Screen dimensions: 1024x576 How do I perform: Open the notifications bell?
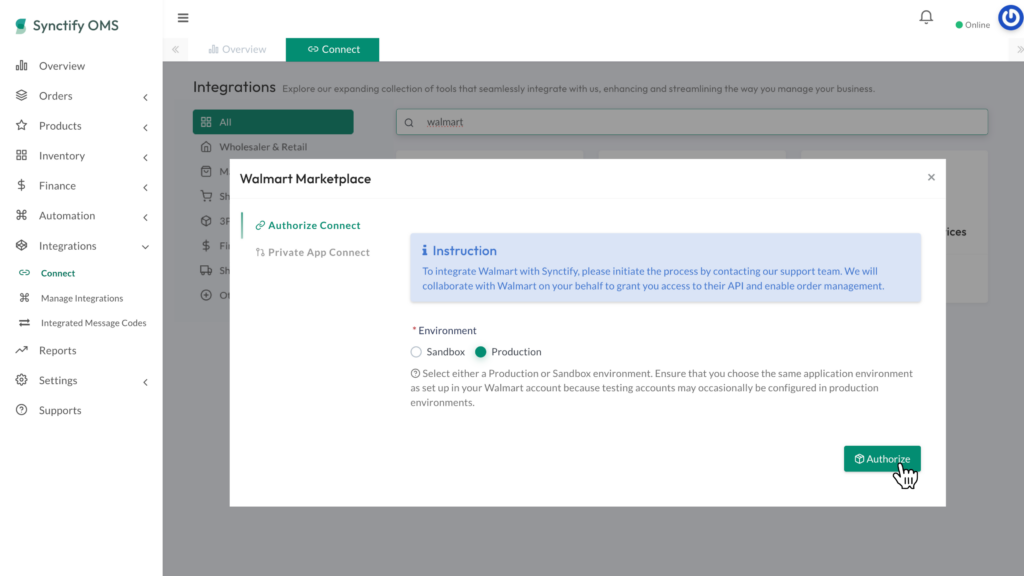pyautogui.click(x=926, y=17)
